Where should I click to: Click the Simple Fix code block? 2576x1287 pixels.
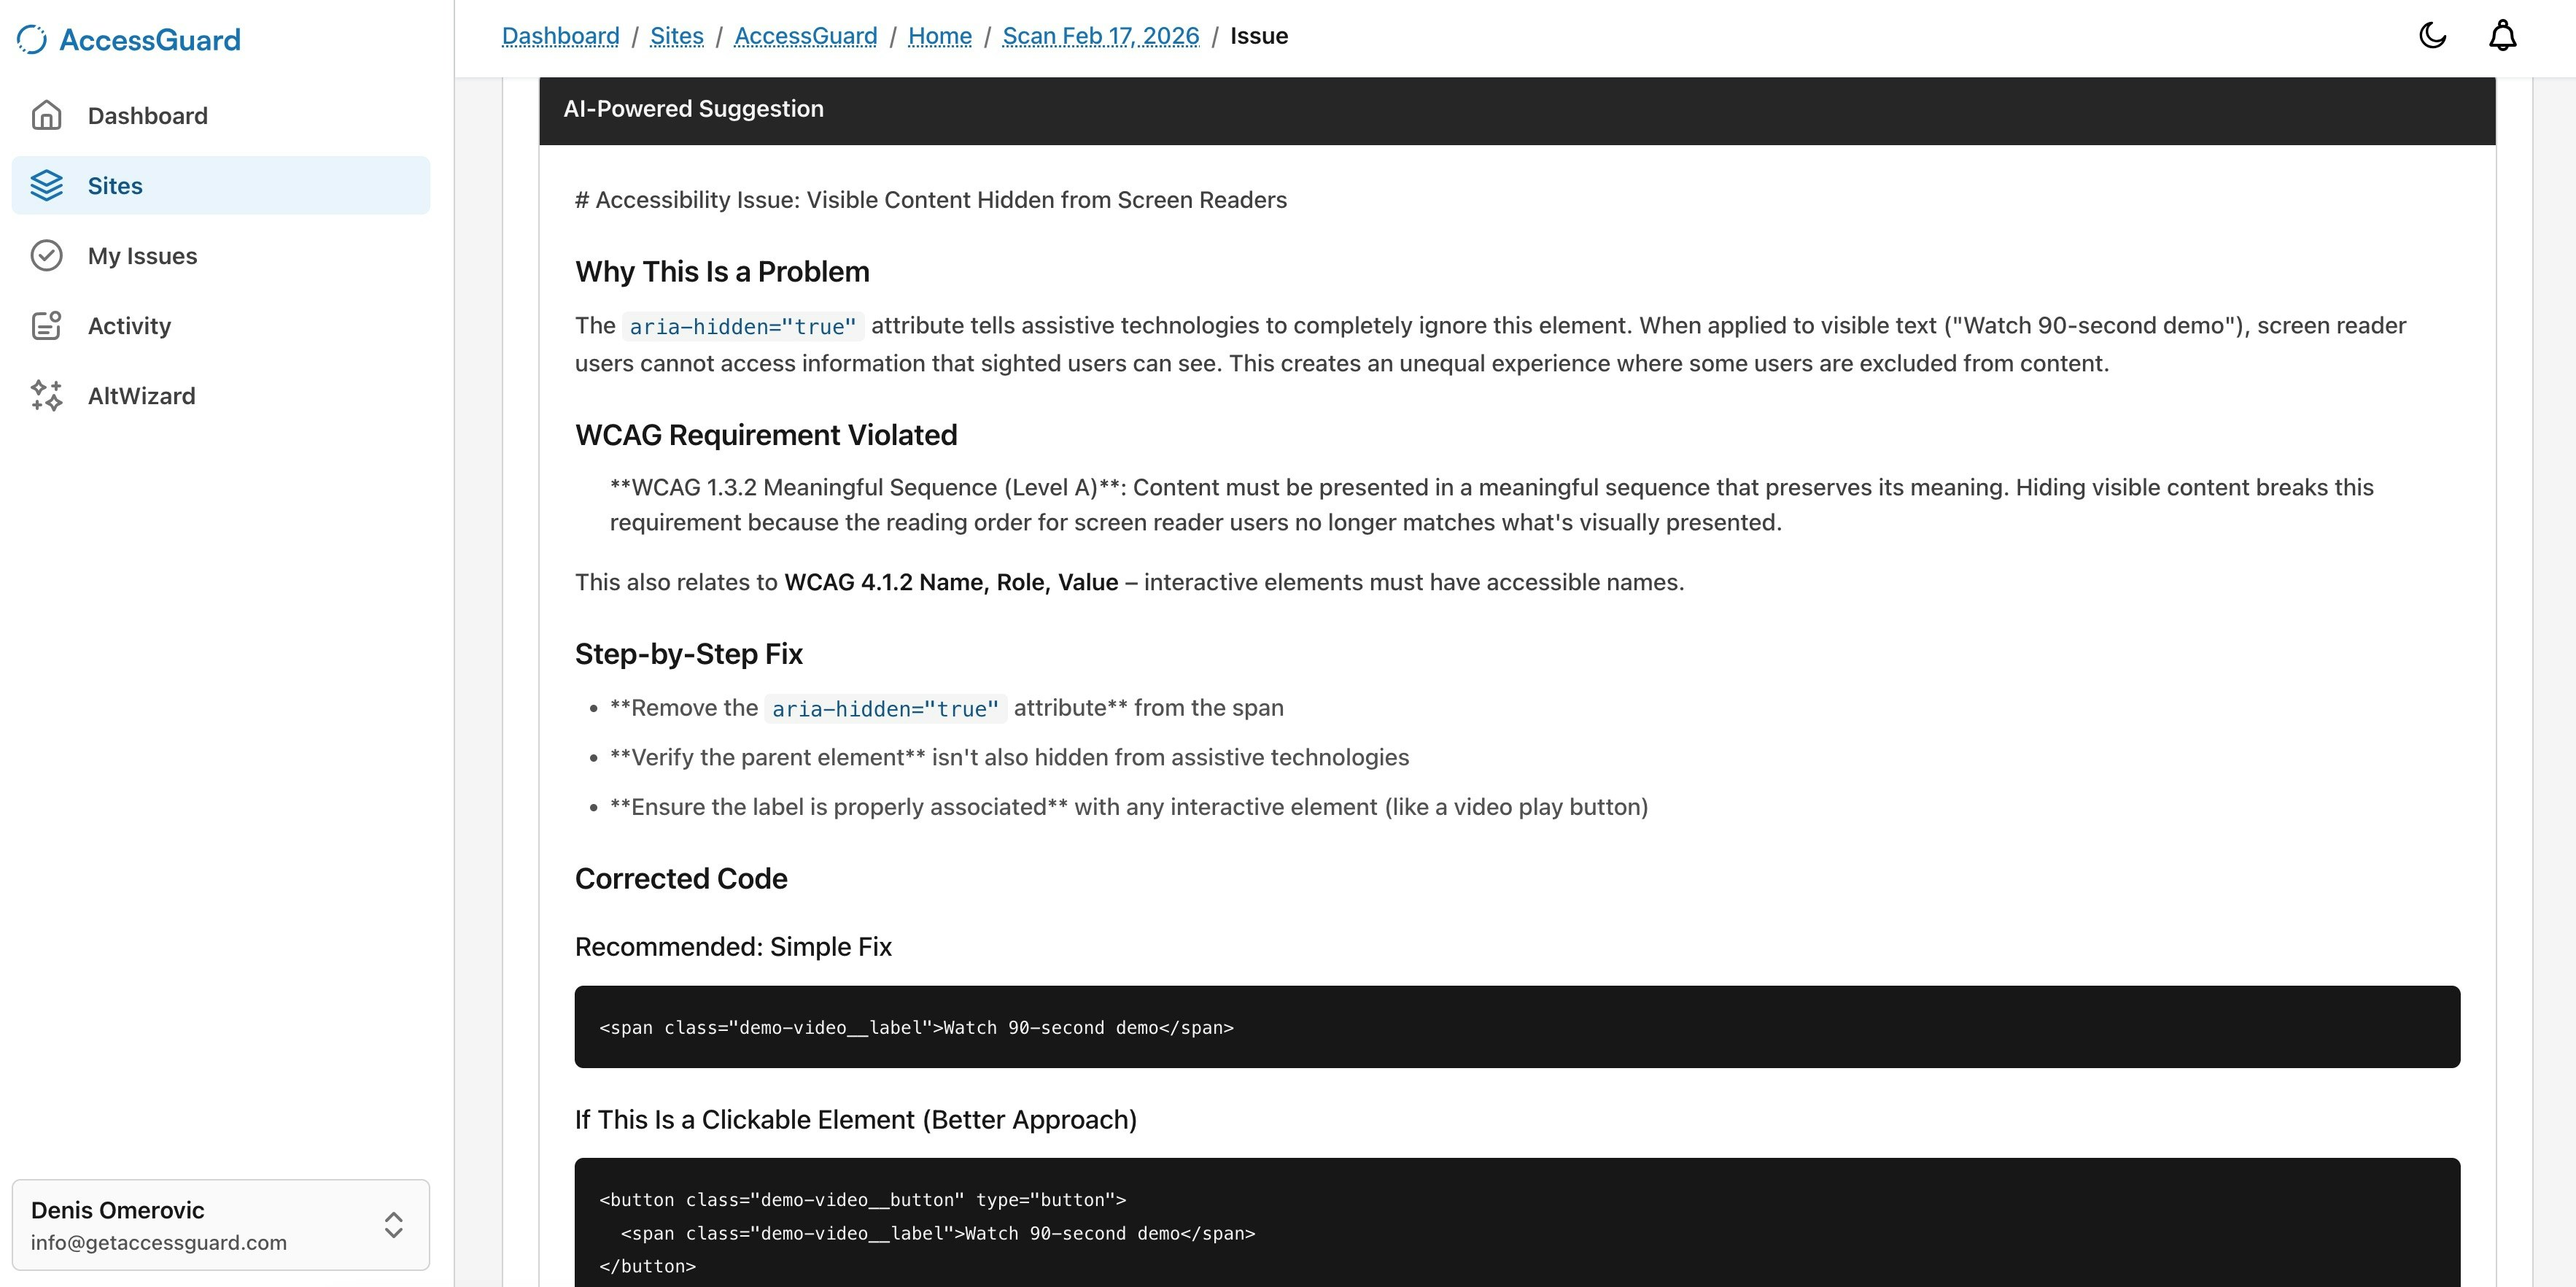pos(1516,1027)
